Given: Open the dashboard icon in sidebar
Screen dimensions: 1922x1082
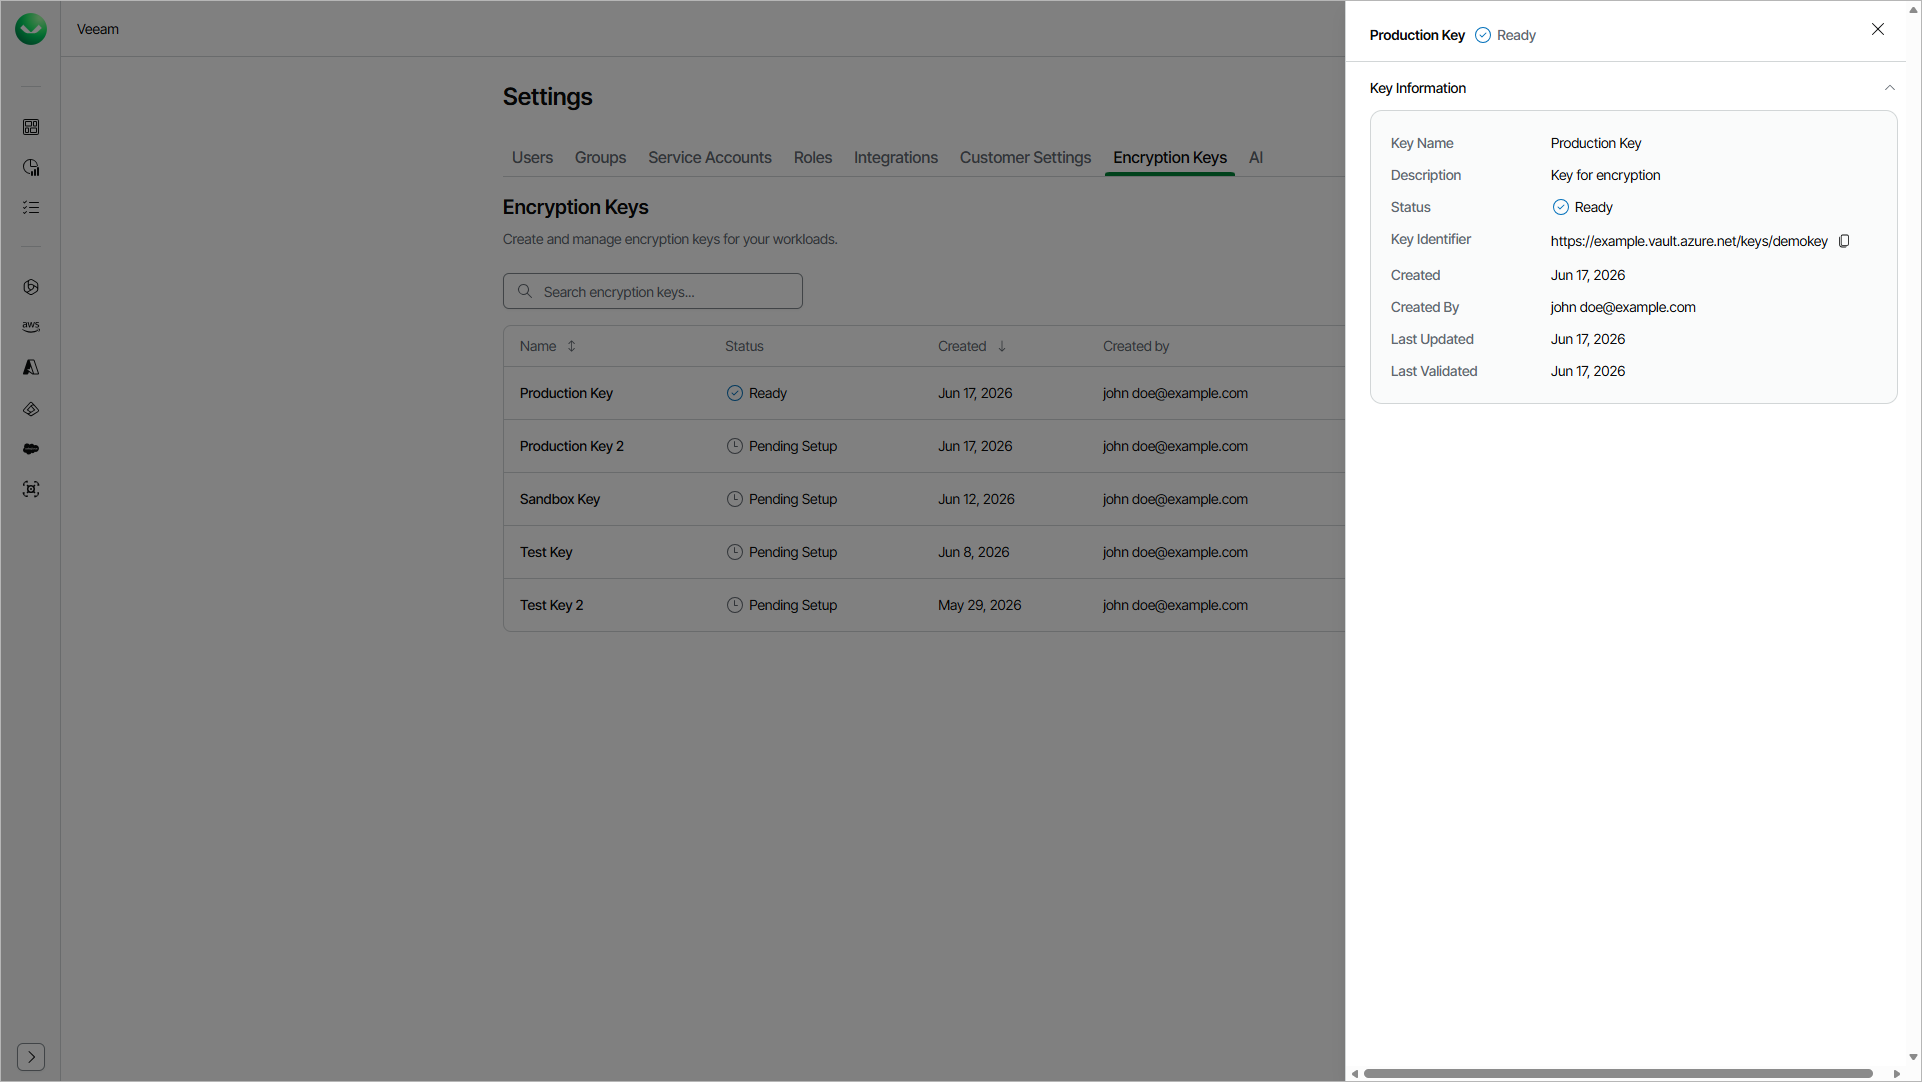Looking at the screenshot, I should [x=31, y=127].
